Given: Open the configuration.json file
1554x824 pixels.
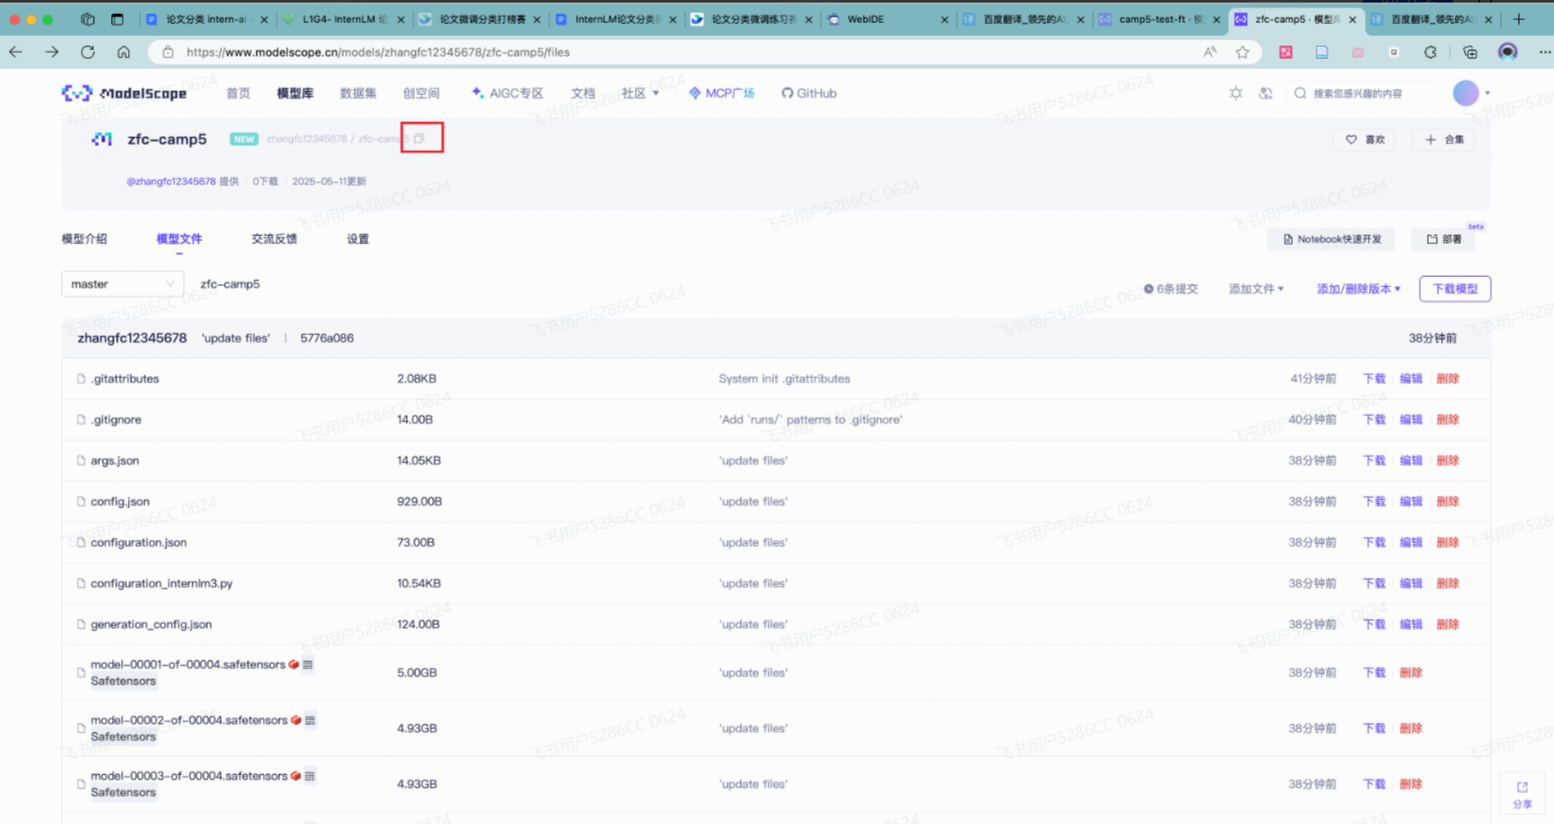Looking at the screenshot, I should [138, 543].
